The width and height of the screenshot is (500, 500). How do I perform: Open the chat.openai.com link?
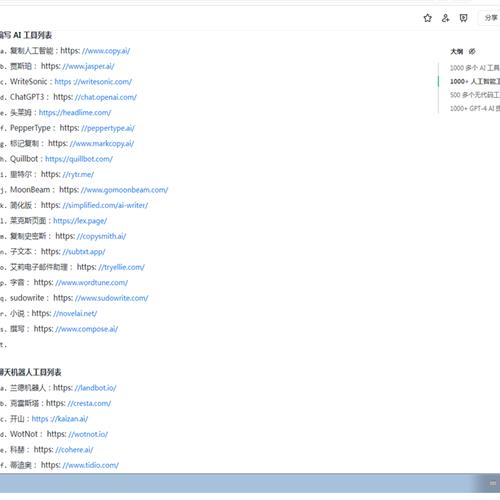point(106,97)
